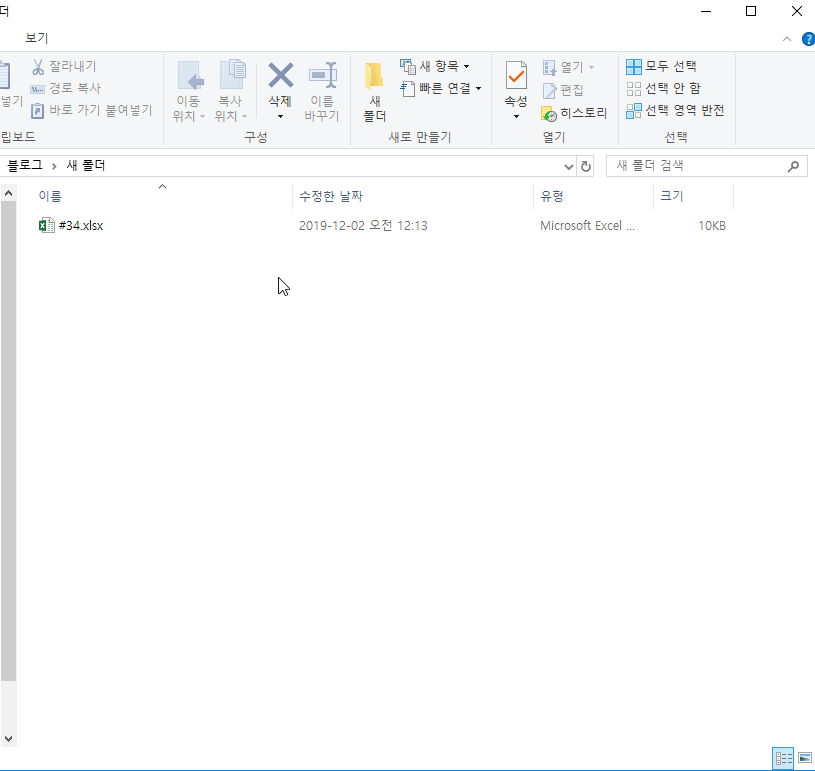The width and height of the screenshot is (815, 771).
Task: Click the date 2019-12-02 오전 12:13
Action: 363,226
